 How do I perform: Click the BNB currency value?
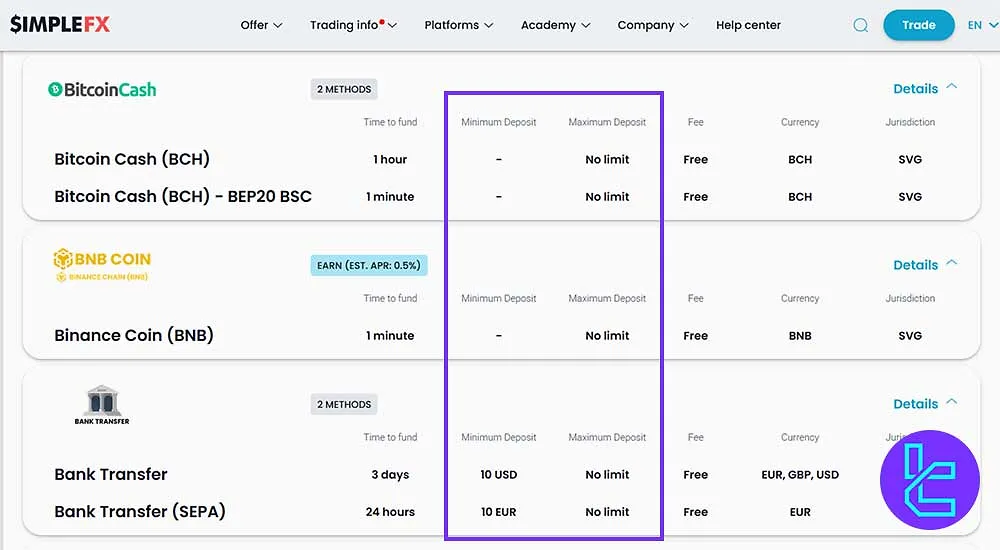800,336
